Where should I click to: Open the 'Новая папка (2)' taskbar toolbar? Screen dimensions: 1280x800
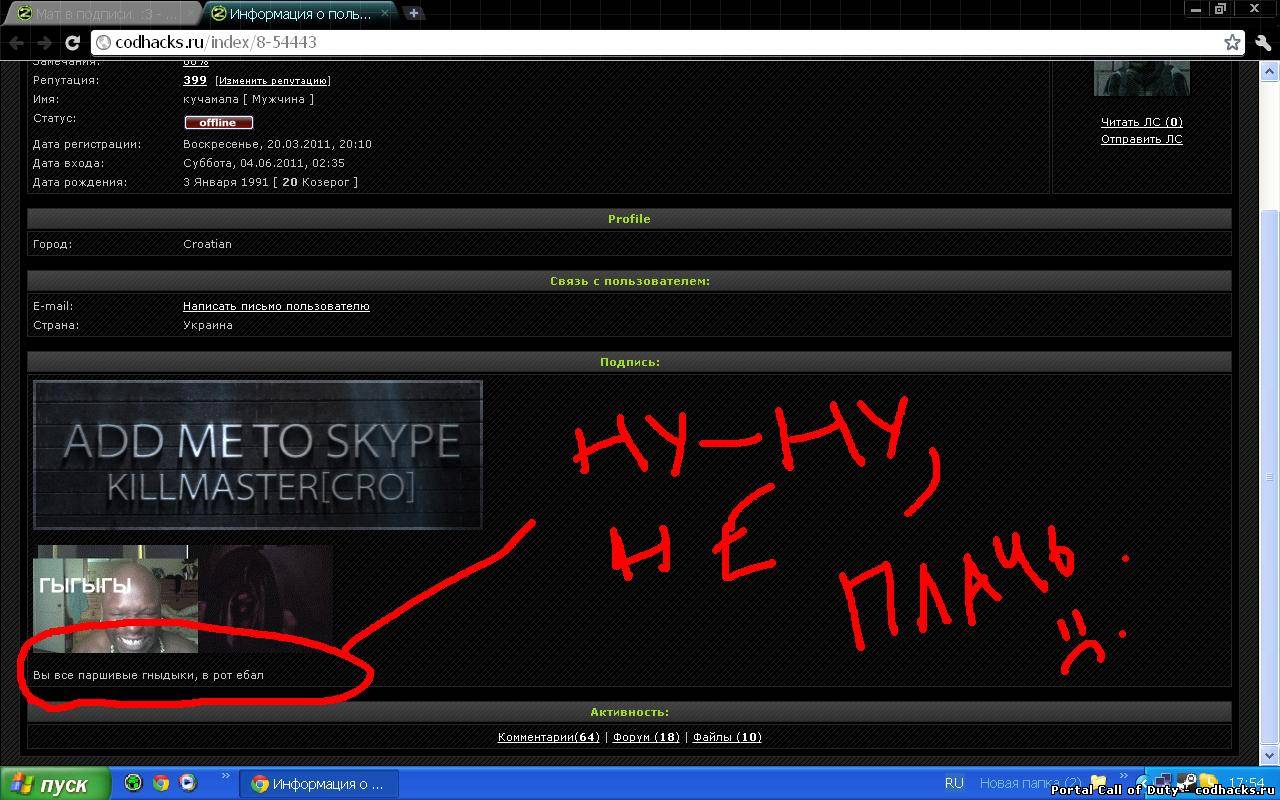(1030, 783)
